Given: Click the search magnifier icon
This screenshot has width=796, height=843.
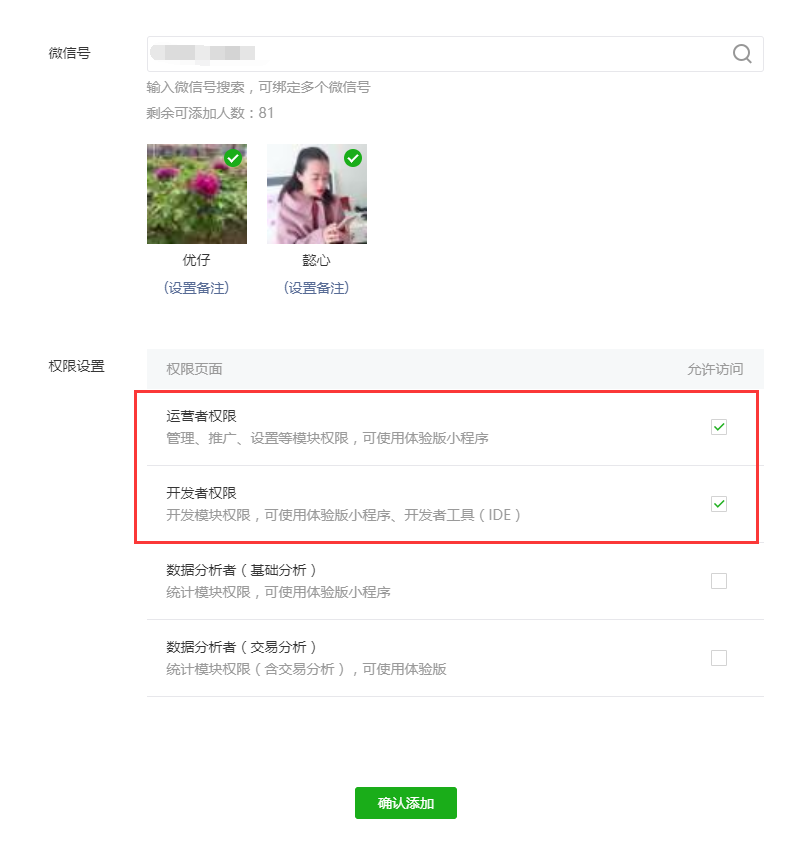Looking at the screenshot, I should [x=742, y=54].
